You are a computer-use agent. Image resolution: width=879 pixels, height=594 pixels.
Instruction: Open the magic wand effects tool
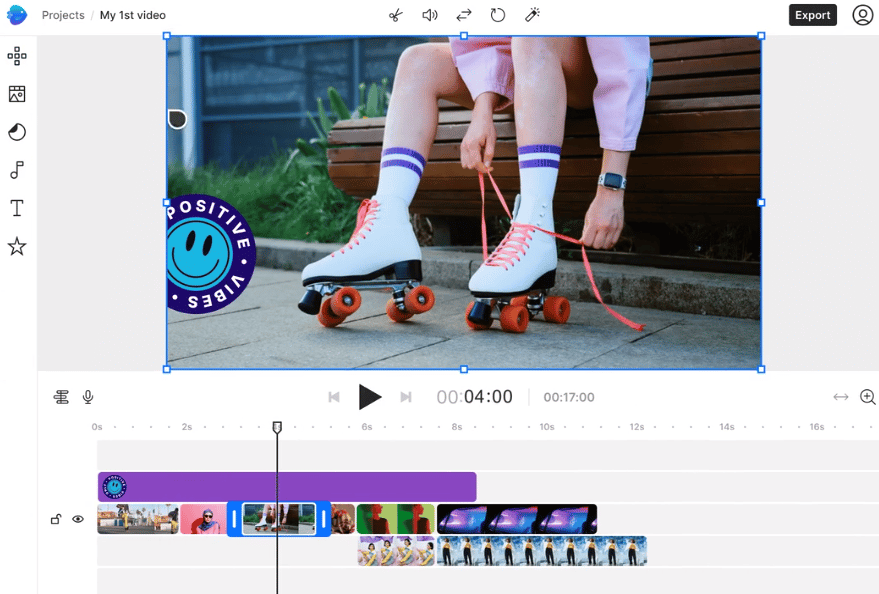(532, 15)
